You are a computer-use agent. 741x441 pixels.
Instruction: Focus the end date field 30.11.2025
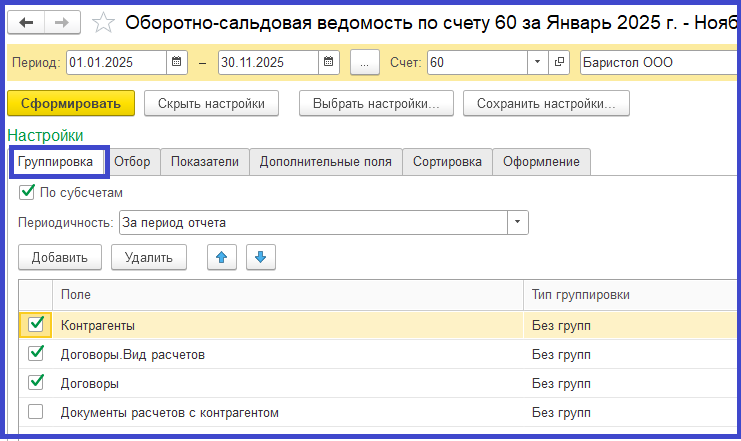click(x=268, y=62)
